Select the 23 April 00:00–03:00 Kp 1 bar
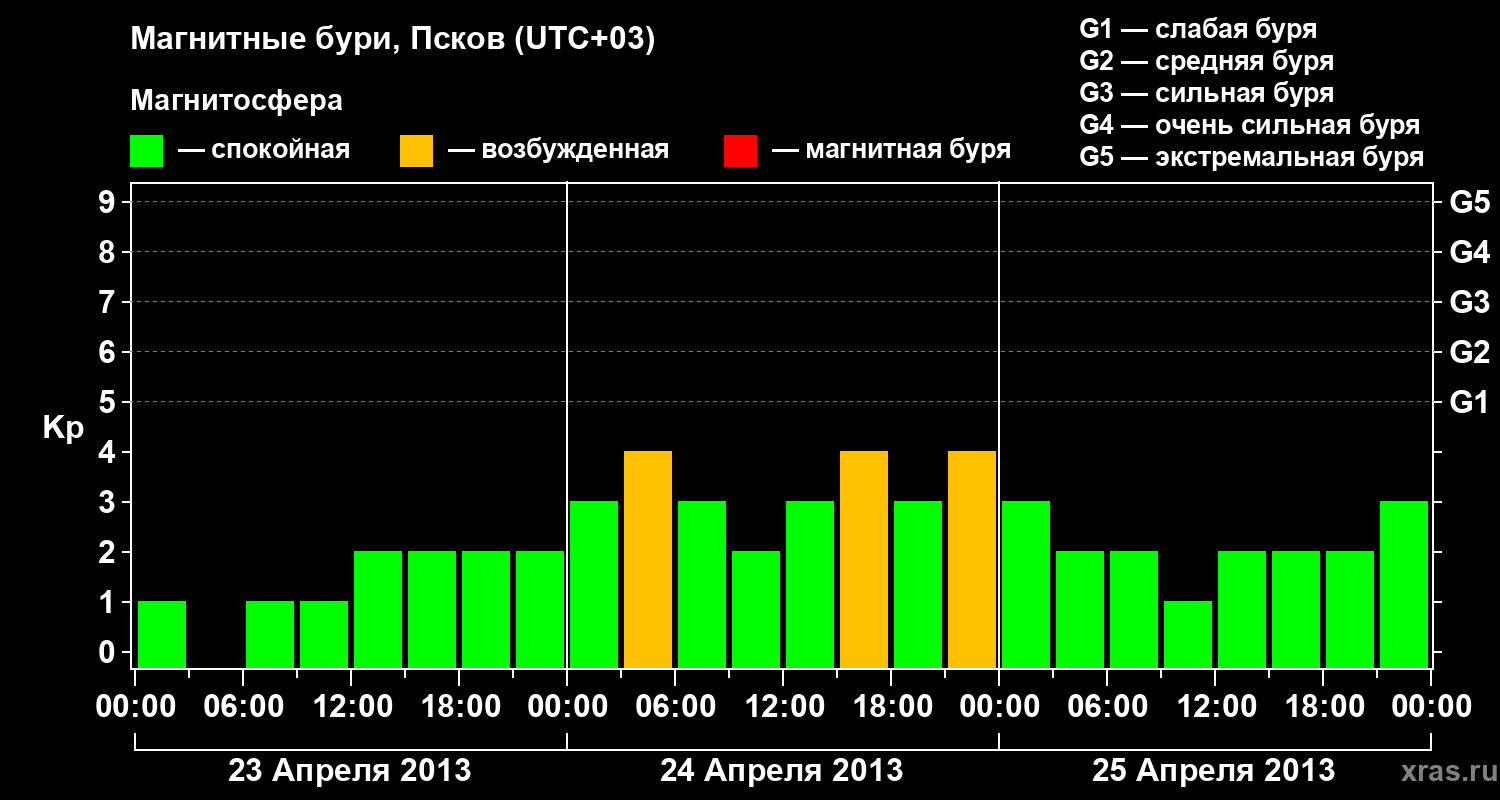 162,634
